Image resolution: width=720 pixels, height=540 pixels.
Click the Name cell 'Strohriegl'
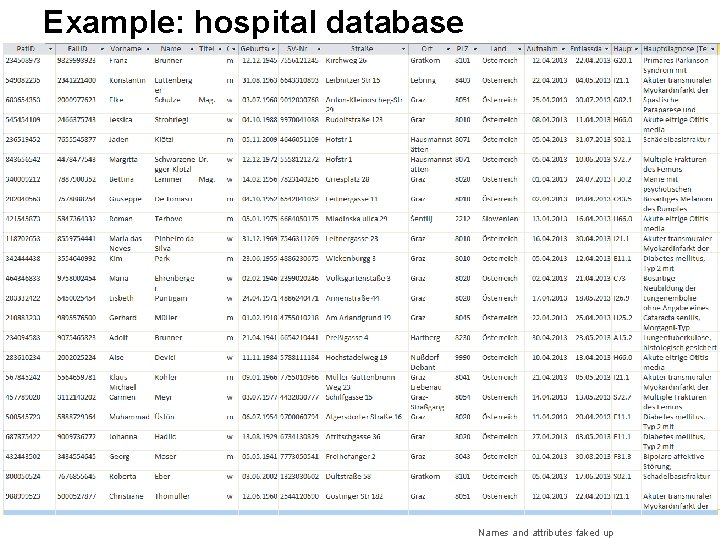coord(171,120)
